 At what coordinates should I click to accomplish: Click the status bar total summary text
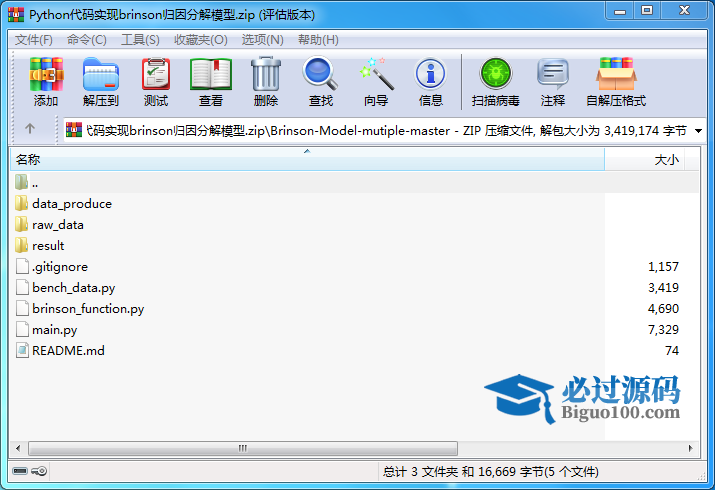point(491,471)
